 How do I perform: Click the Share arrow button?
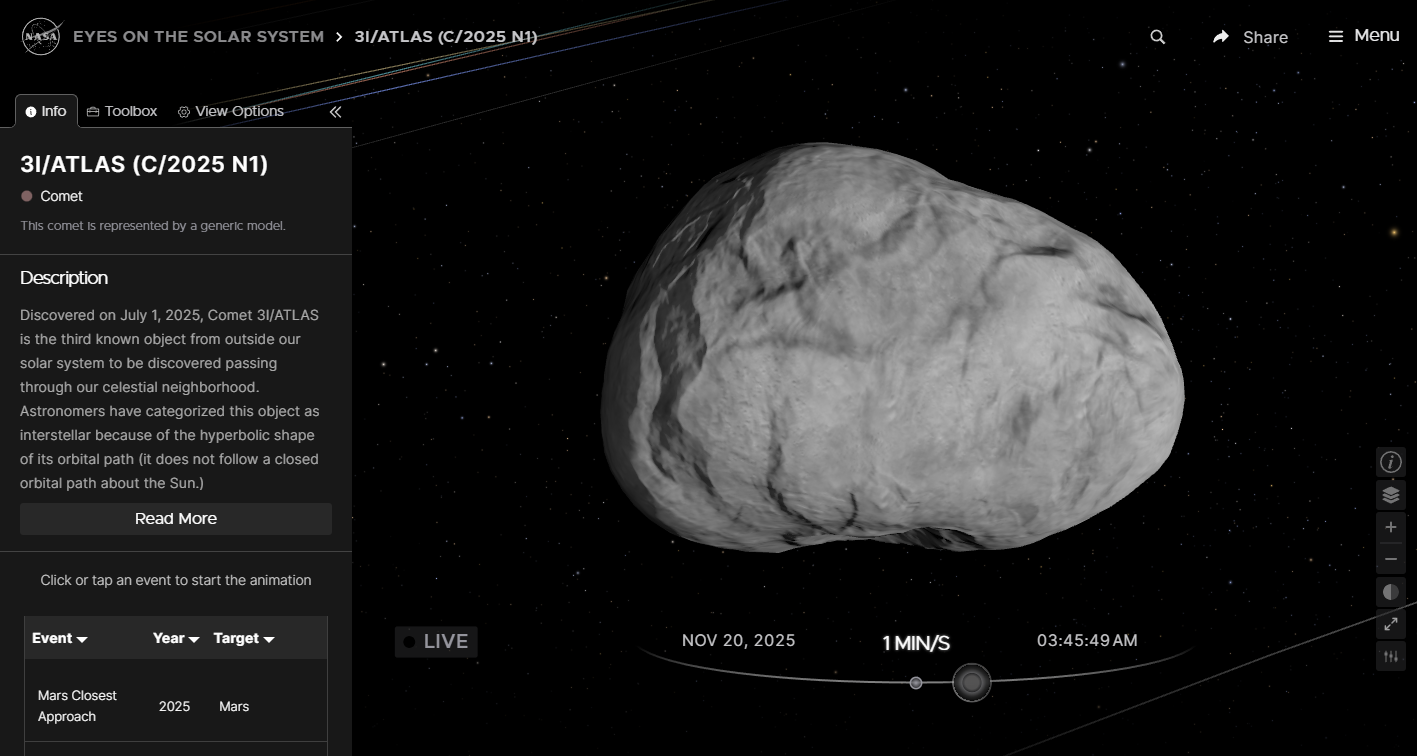click(x=1250, y=37)
